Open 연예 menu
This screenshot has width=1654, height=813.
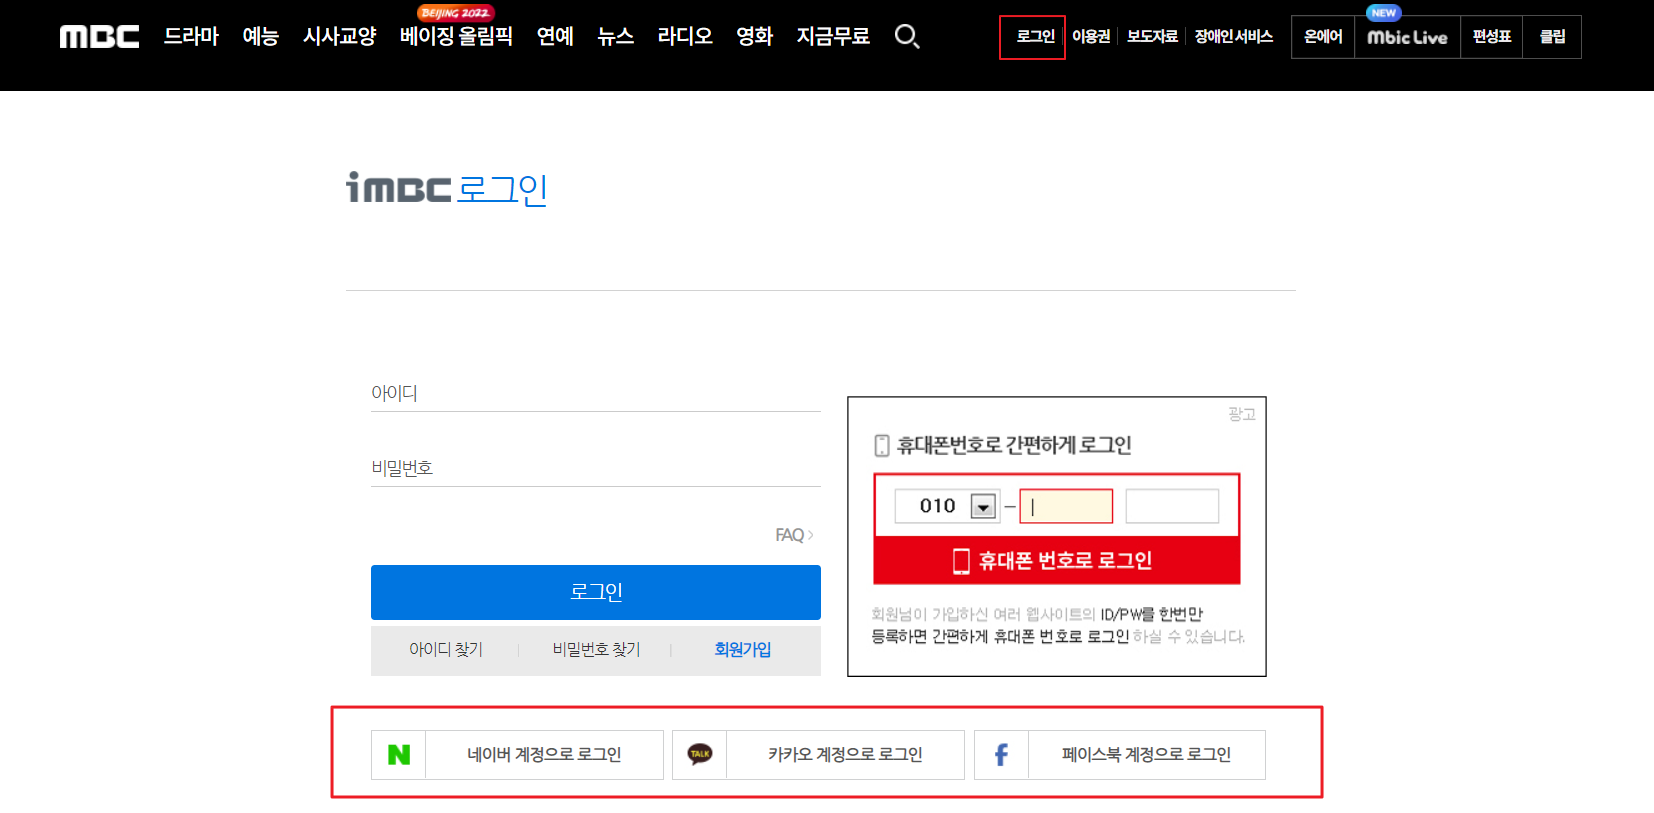tap(555, 36)
